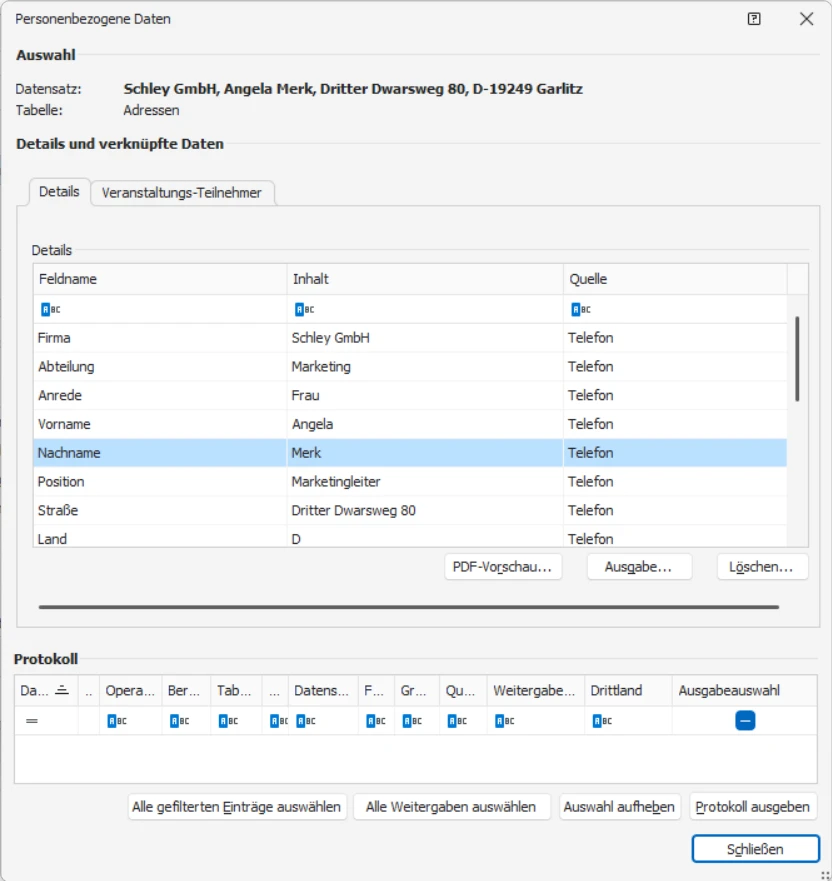
Task: Click the Ausgabe... button
Action: pos(639,567)
